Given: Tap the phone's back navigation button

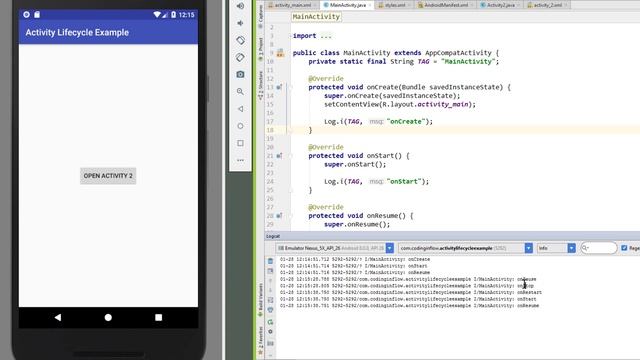Looking at the screenshot, I should click(58, 317).
